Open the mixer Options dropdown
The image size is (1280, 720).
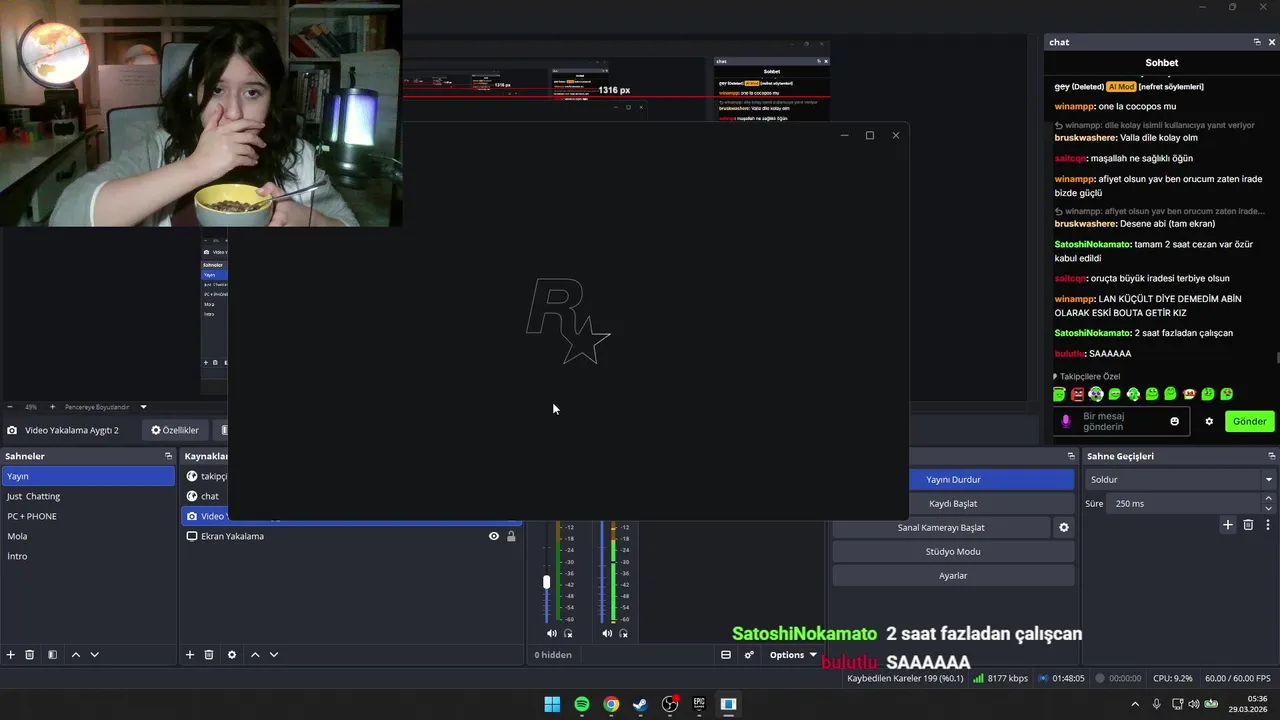pos(793,655)
